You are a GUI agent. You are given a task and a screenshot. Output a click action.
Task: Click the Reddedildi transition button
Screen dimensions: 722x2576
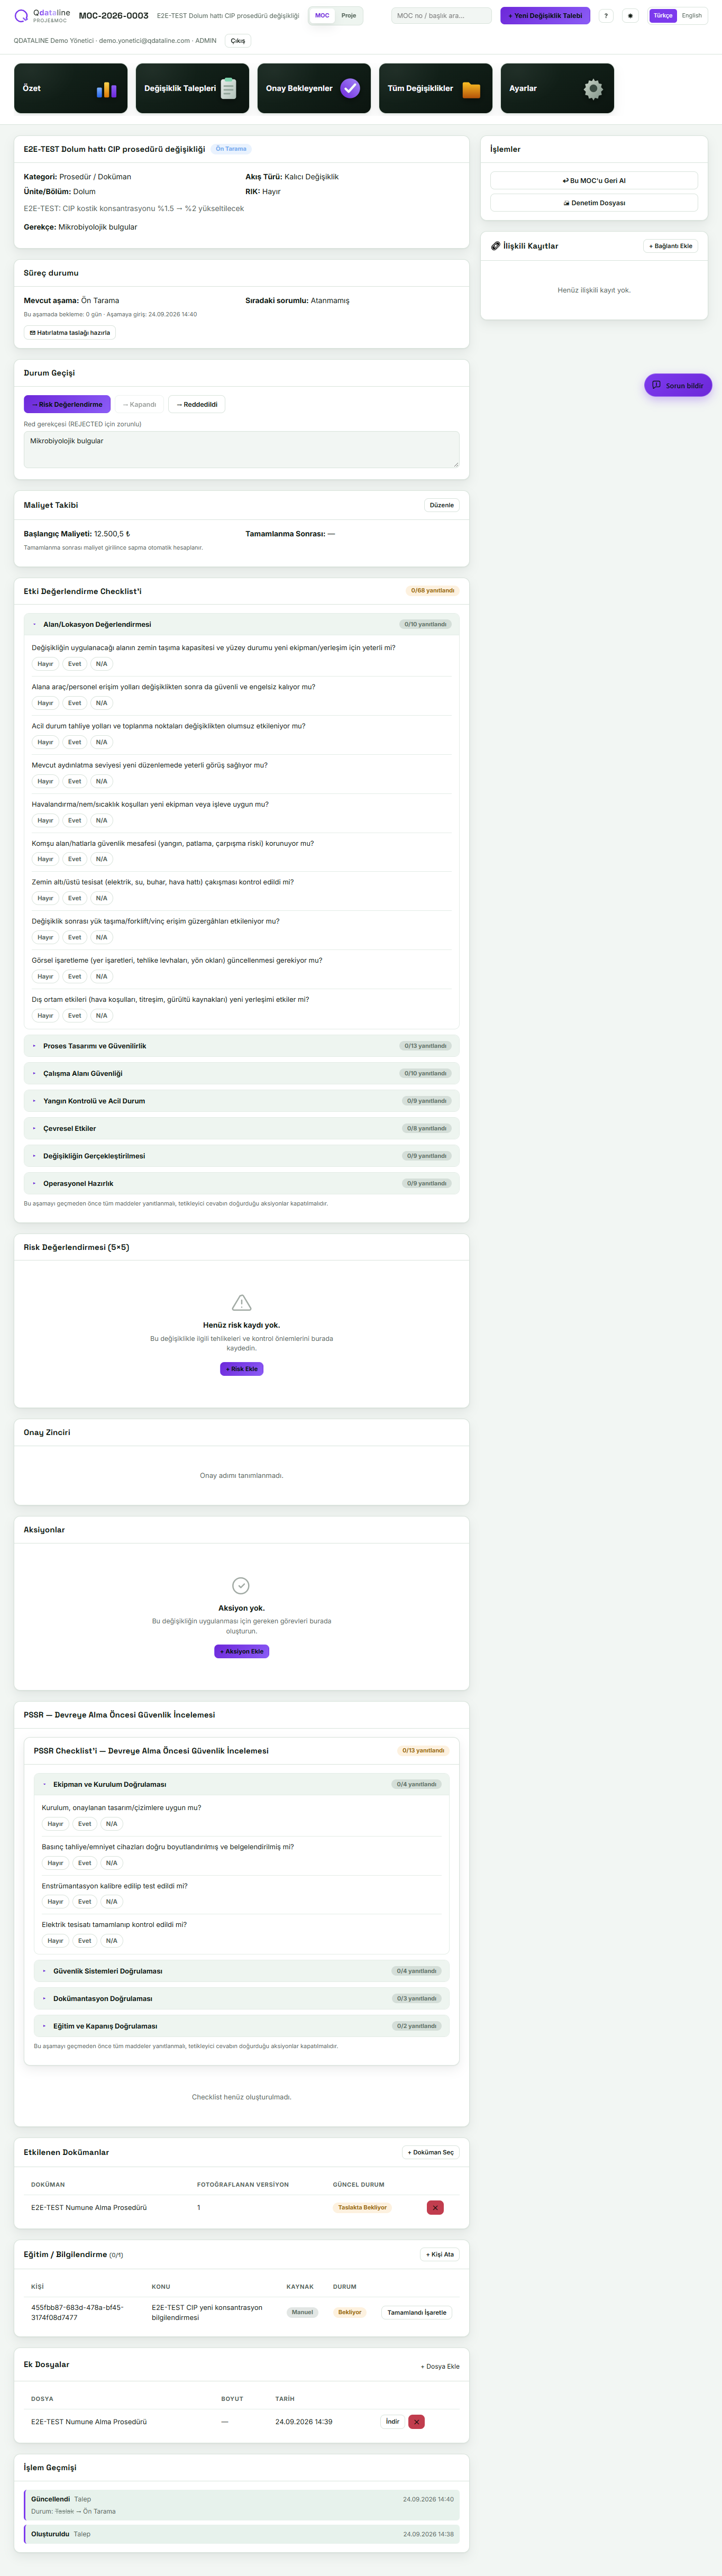coord(197,404)
